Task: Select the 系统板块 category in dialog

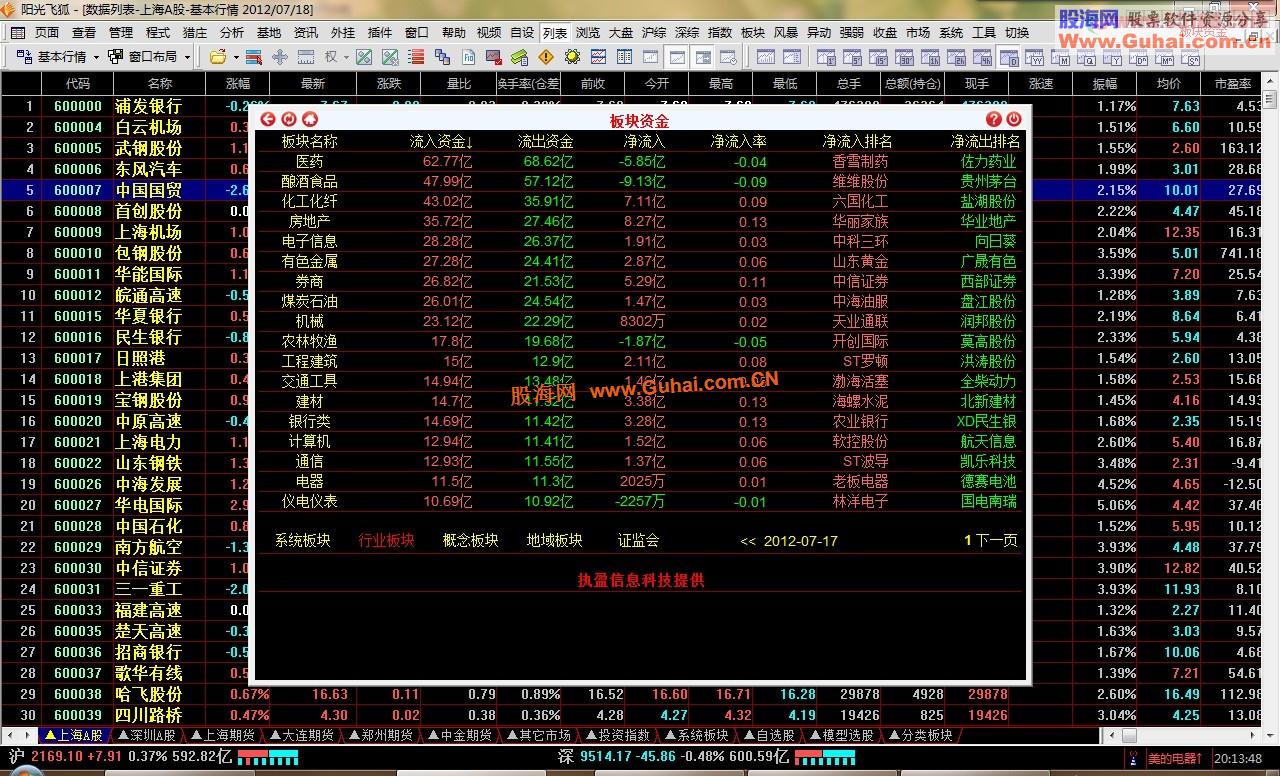Action: [x=303, y=541]
